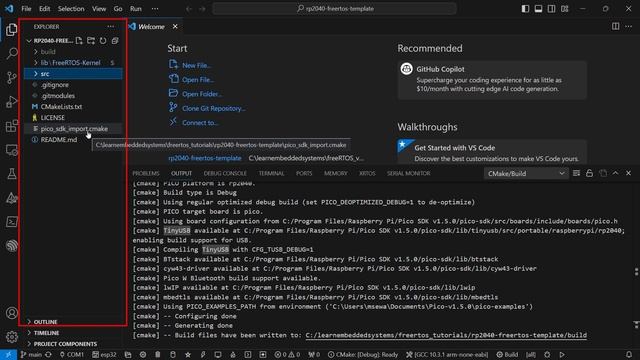The width and height of the screenshot is (640, 360).
Task: Toggle the bottom panel visibility
Action: pyautogui.click(x=538, y=9)
